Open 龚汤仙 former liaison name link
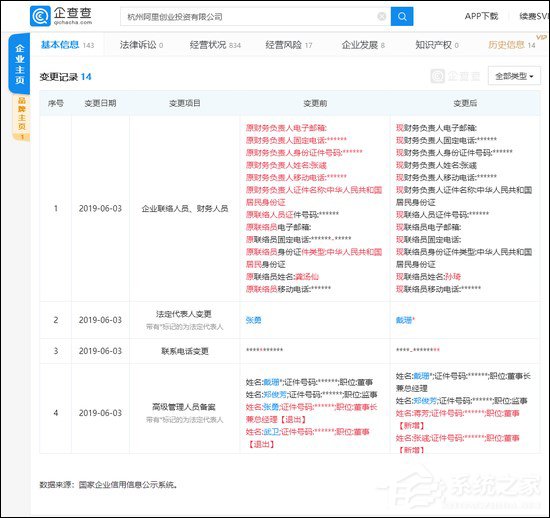550x518 pixels. pyautogui.click(x=307, y=277)
